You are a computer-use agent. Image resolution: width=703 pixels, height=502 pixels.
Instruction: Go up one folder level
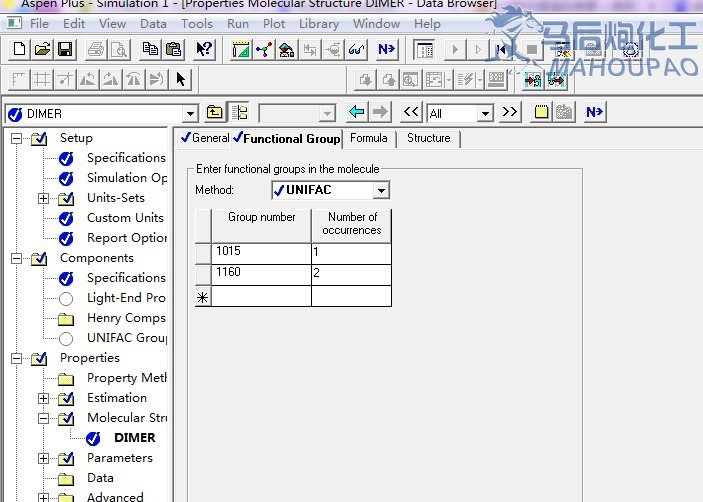[x=214, y=112]
